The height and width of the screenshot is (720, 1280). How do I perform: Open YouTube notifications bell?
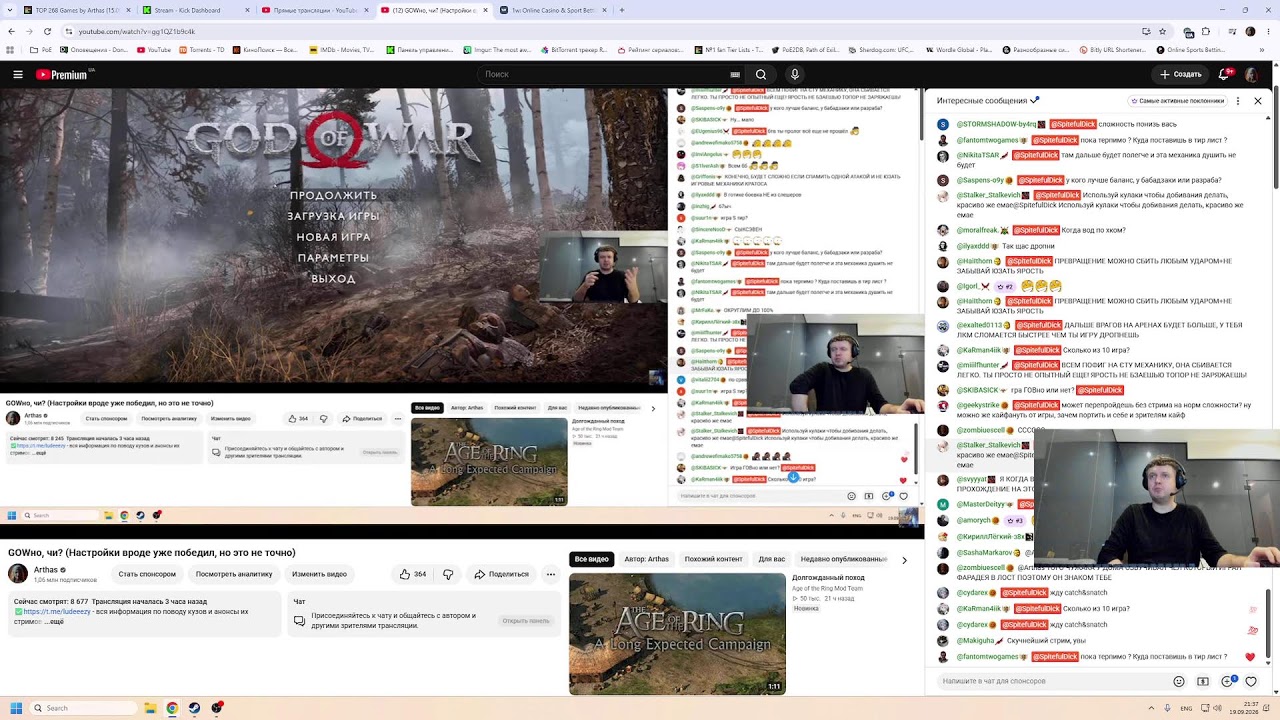click(x=1225, y=74)
